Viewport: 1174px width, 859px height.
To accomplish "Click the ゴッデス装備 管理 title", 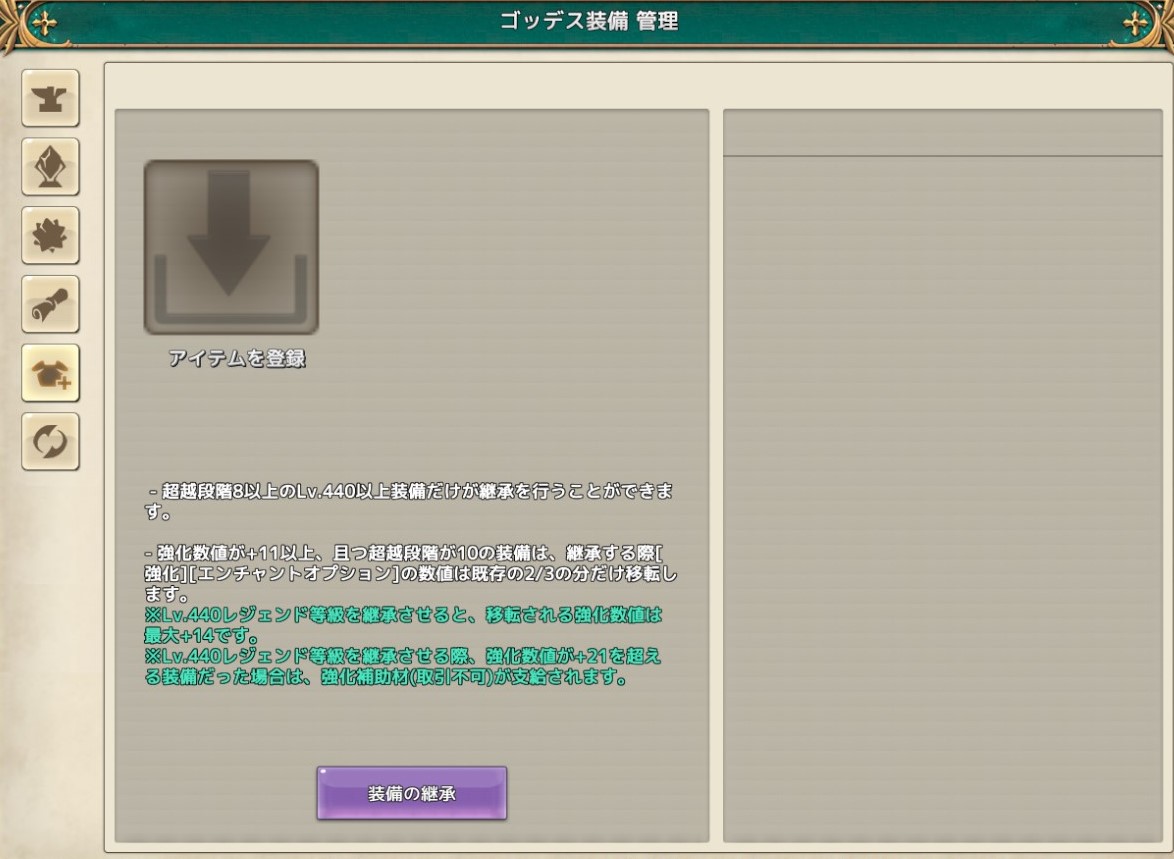I will [x=588, y=21].
